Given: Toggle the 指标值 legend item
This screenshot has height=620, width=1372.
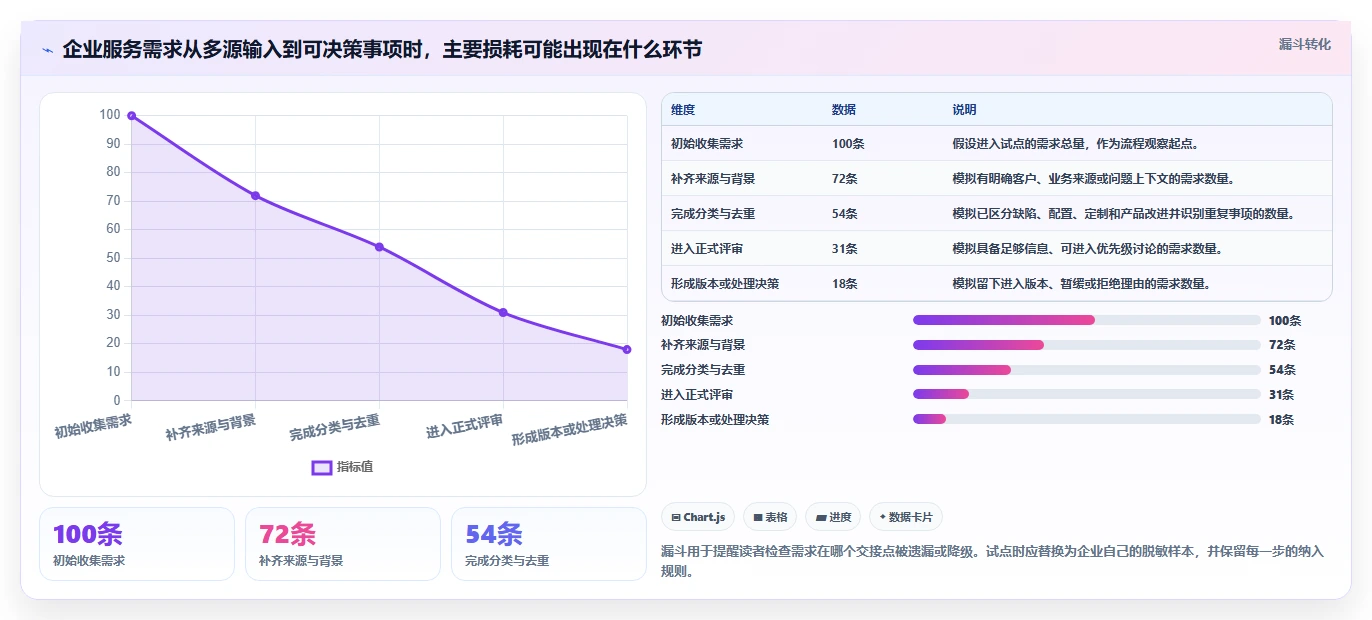Looking at the screenshot, I should click(342, 467).
